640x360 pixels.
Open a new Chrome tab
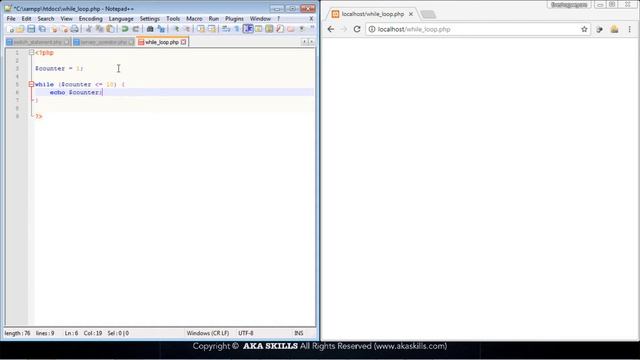pyautogui.click(x=428, y=14)
